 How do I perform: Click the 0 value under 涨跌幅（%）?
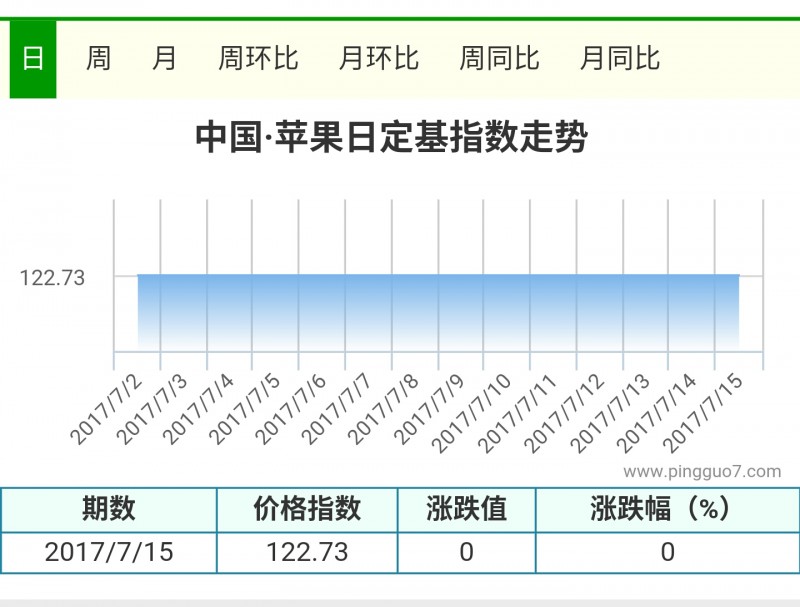tap(668, 552)
